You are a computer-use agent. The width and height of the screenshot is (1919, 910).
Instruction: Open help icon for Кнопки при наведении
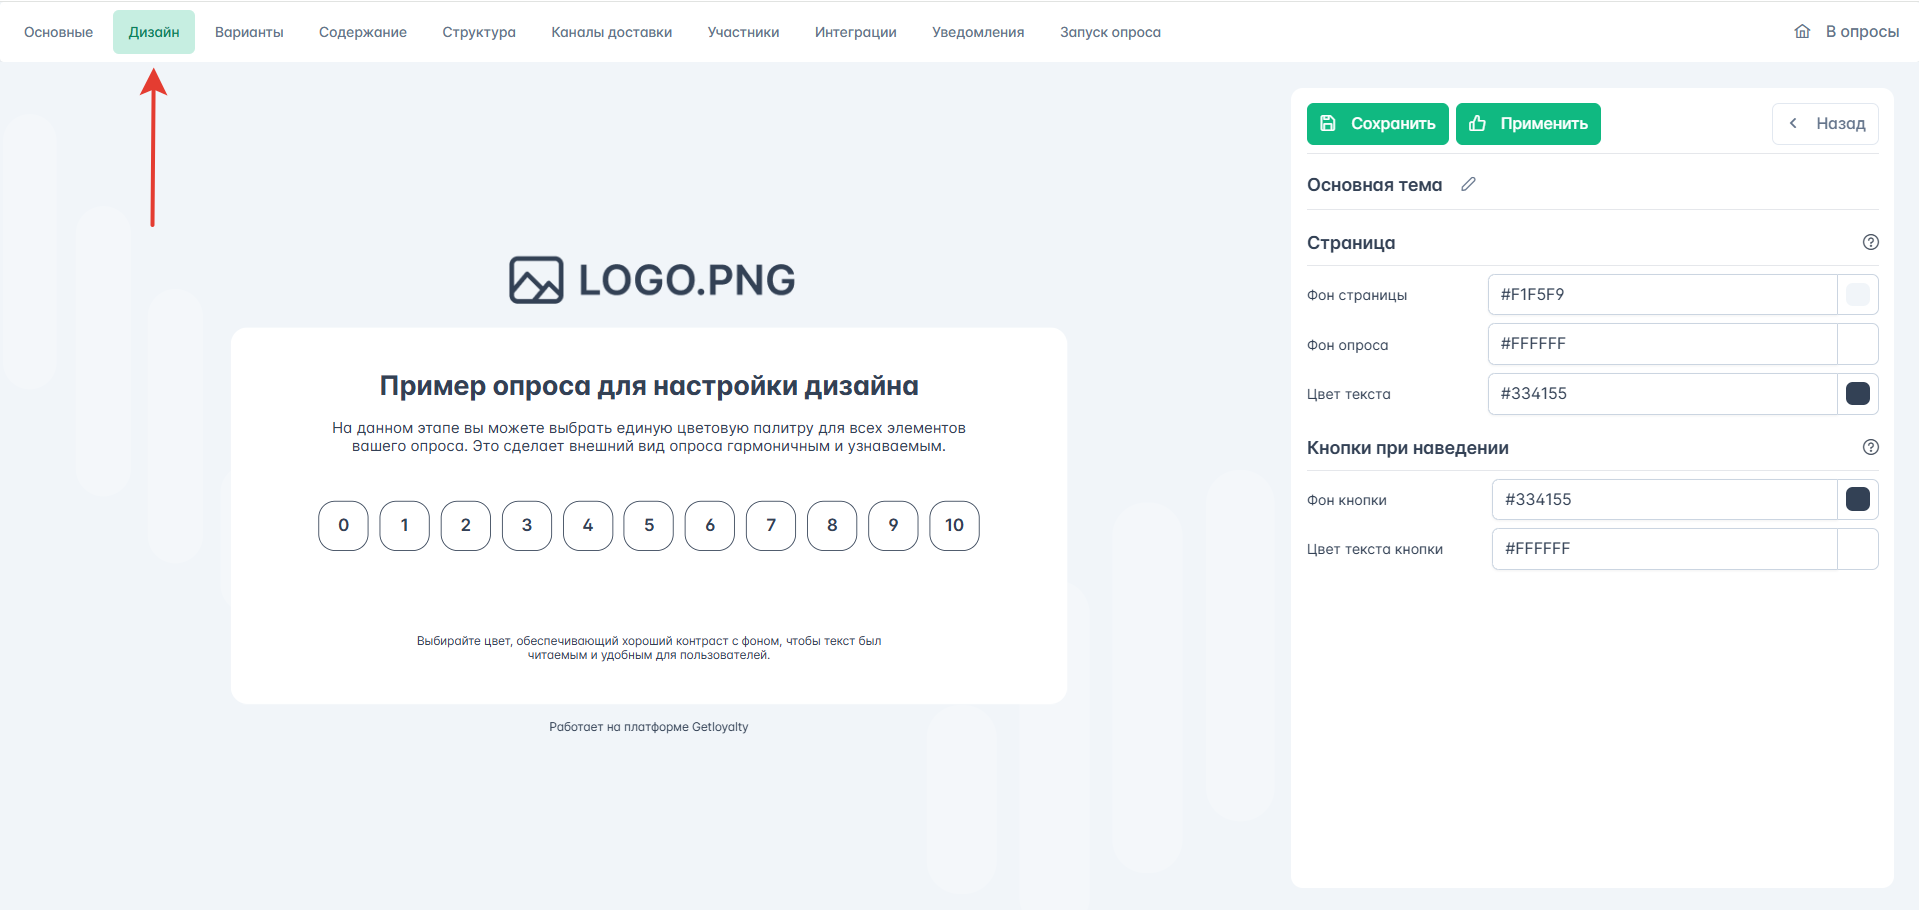(1870, 447)
